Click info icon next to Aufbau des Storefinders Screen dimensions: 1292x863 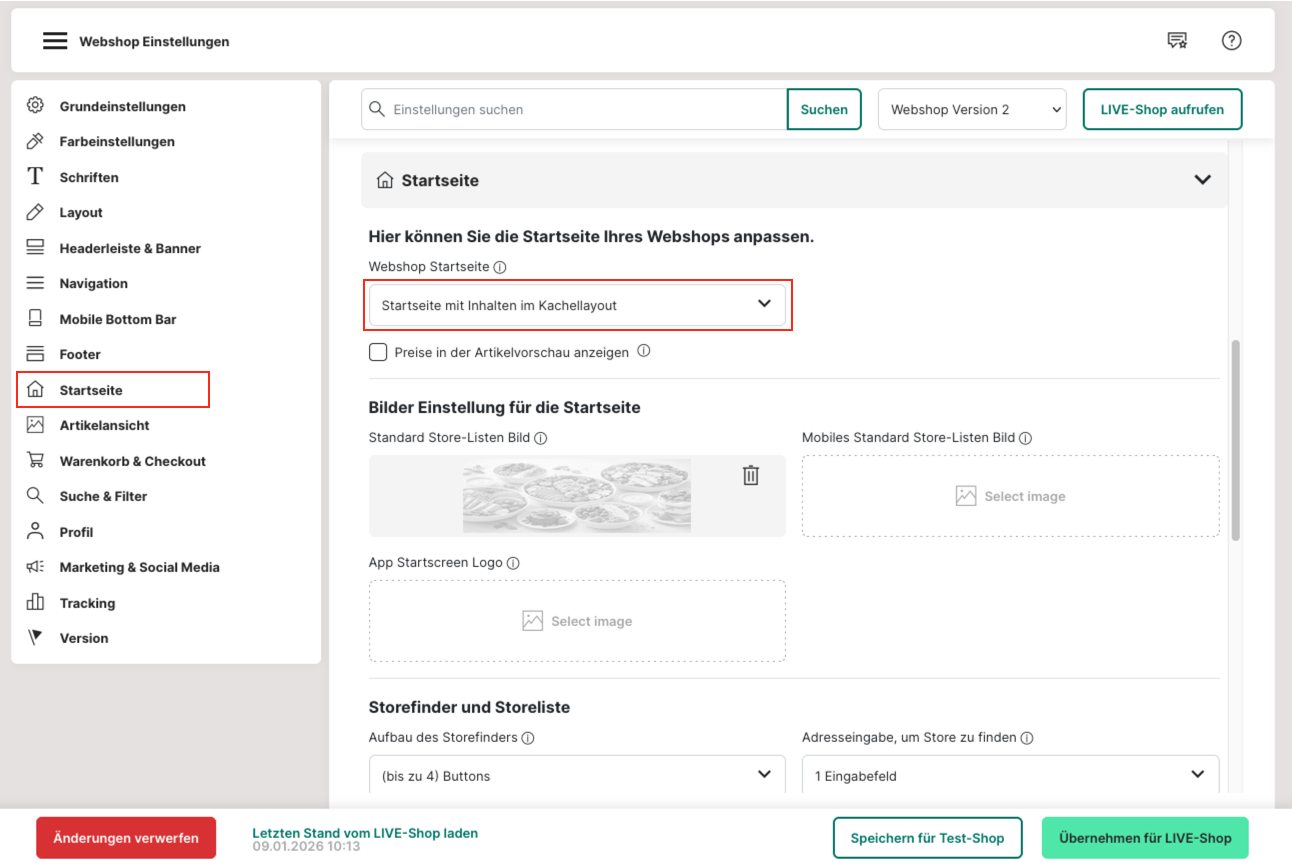point(528,738)
